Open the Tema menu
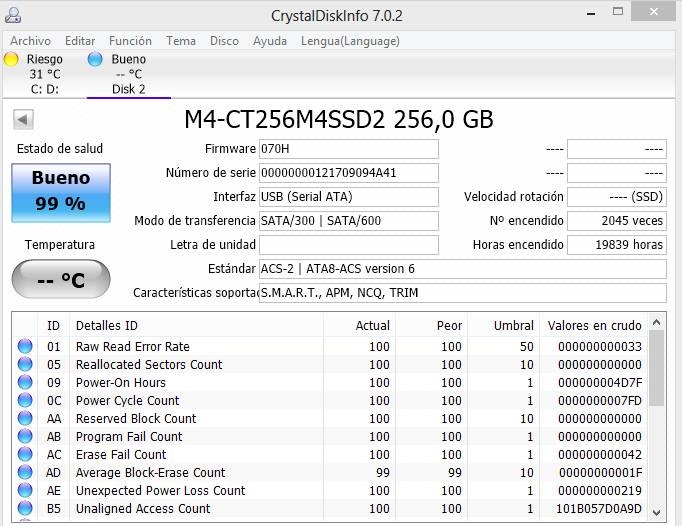Viewport: 682px width, 526px height. tap(181, 41)
